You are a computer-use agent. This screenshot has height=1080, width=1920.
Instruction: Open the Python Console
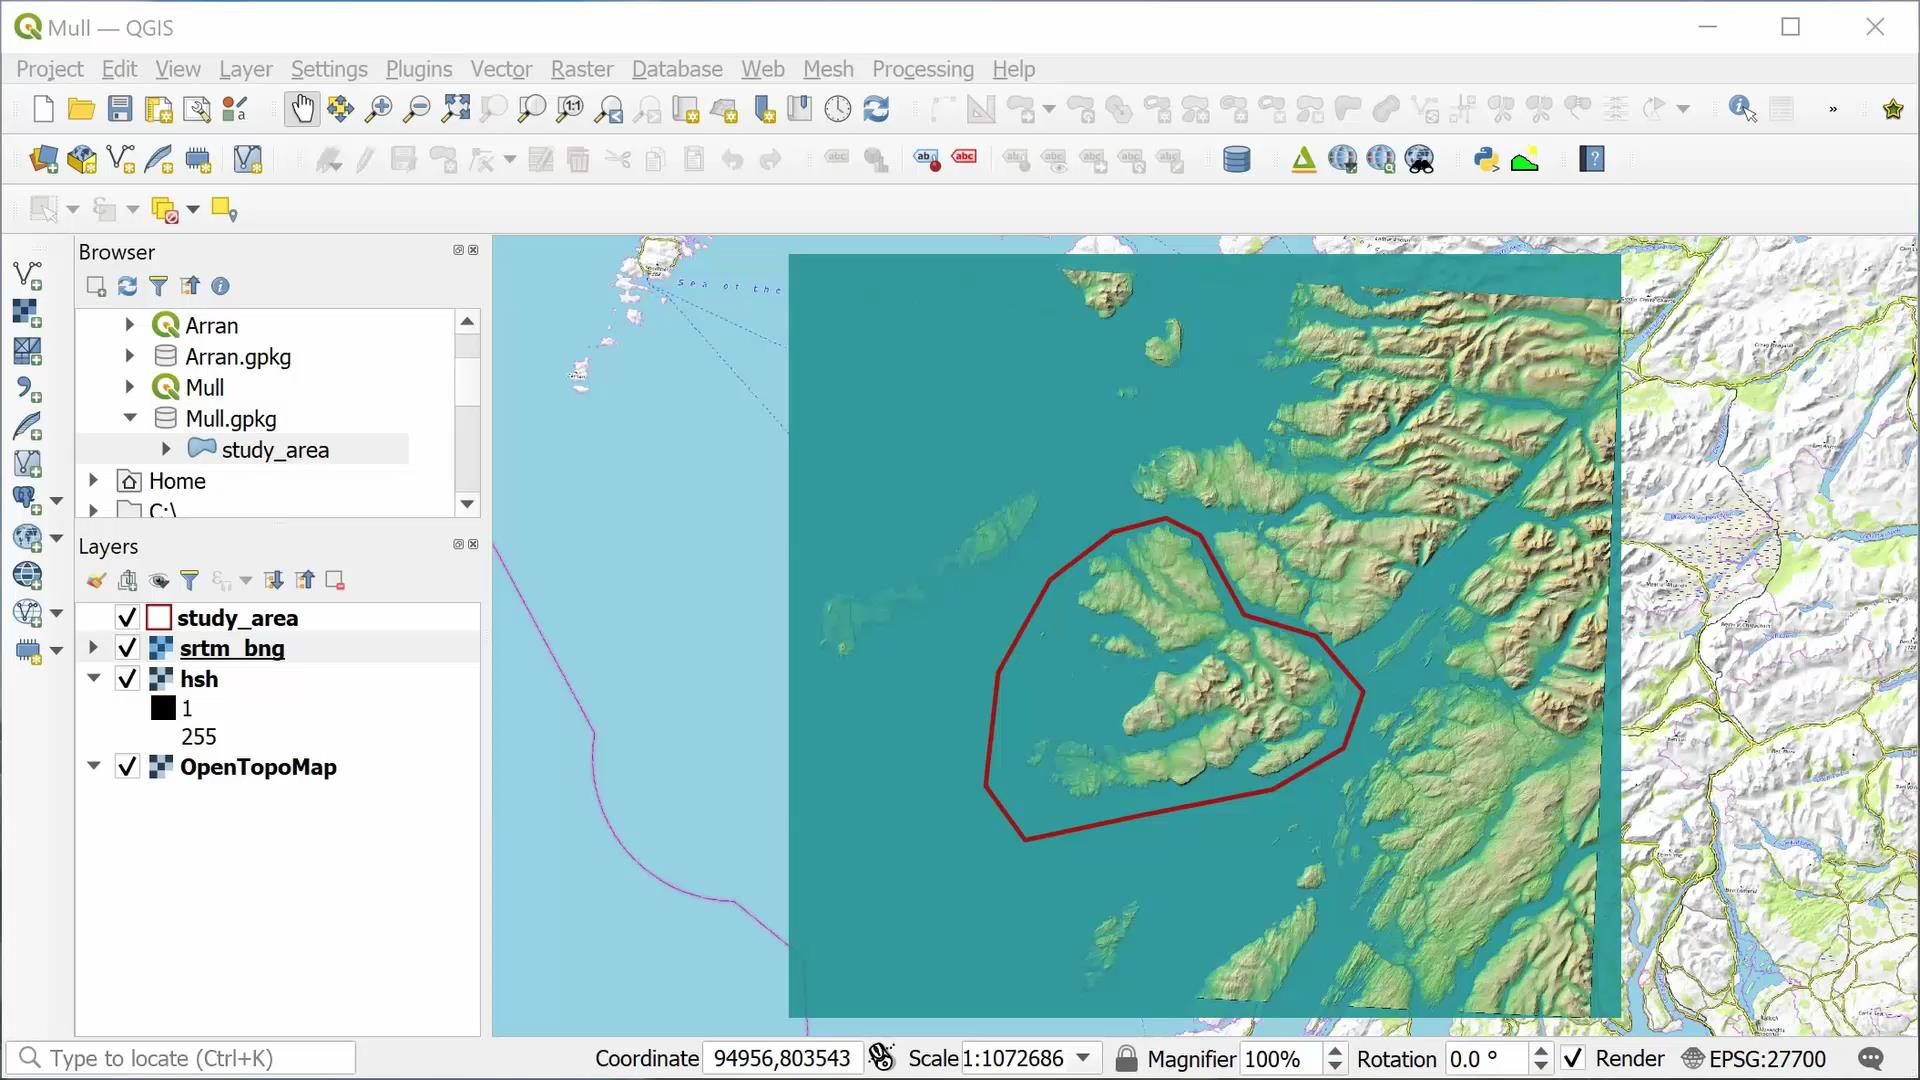pyautogui.click(x=1487, y=158)
